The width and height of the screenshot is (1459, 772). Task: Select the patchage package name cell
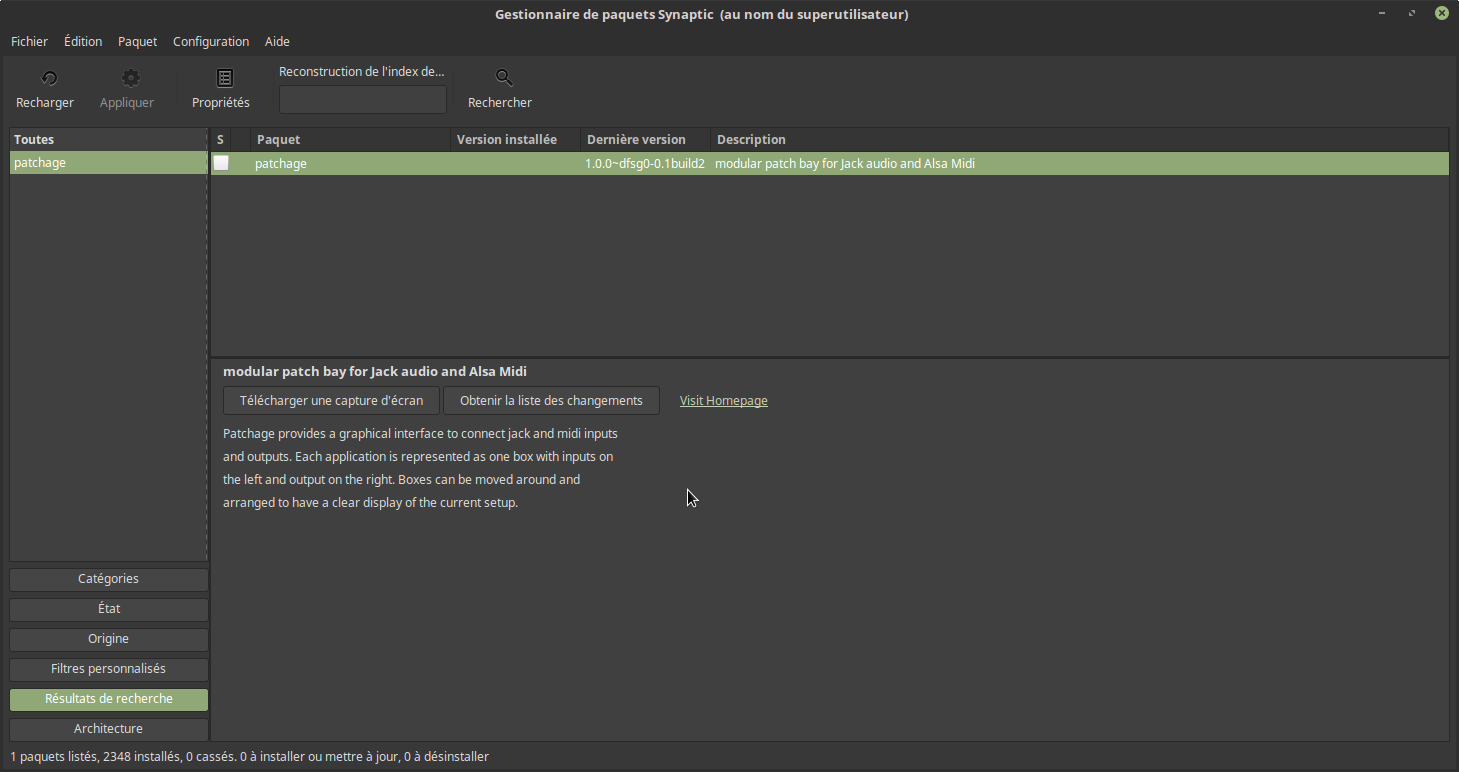coord(281,163)
